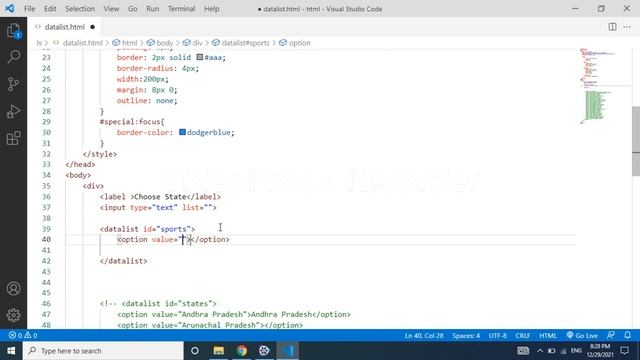Open the Visual Studio Code taskbar icon

point(288,351)
